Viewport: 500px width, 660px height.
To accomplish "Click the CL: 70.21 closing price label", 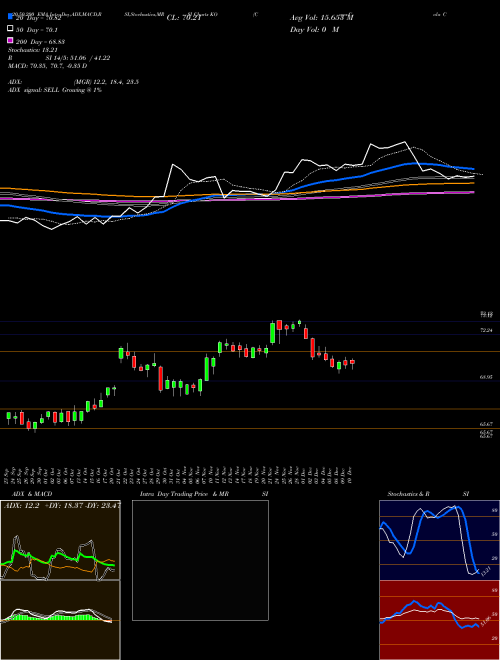I will (x=184, y=18).
